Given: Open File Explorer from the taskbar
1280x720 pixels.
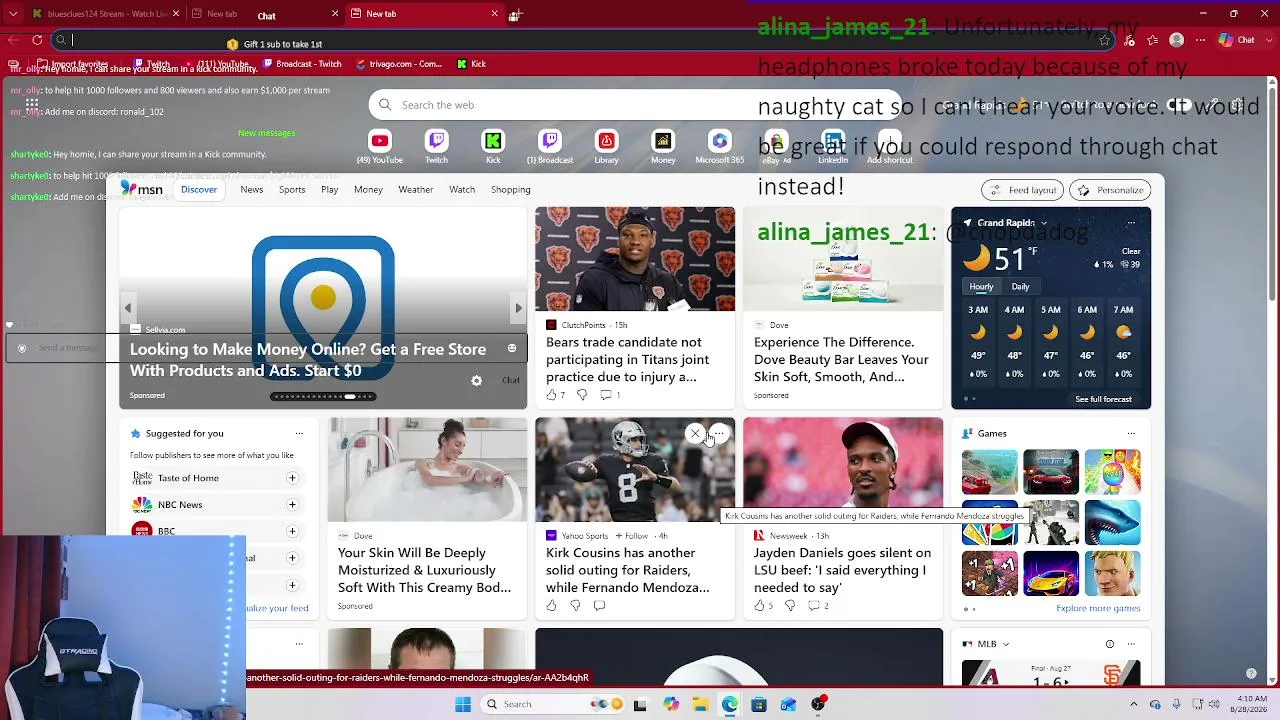Looking at the screenshot, I should (x=700, y=704).
